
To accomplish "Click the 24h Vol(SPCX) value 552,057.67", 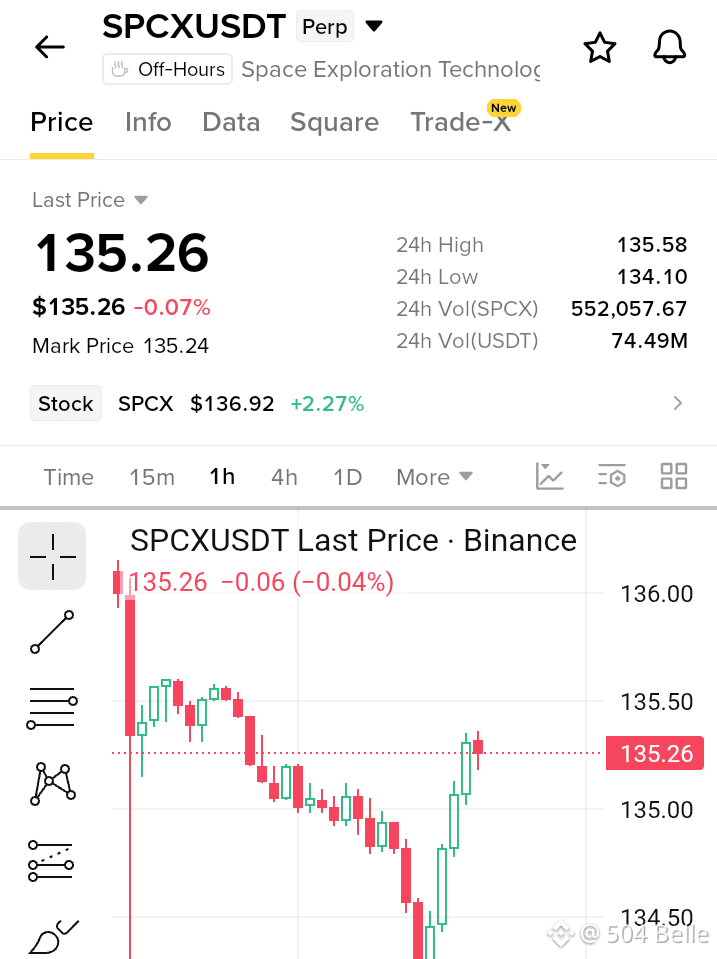I will [629, 309].
